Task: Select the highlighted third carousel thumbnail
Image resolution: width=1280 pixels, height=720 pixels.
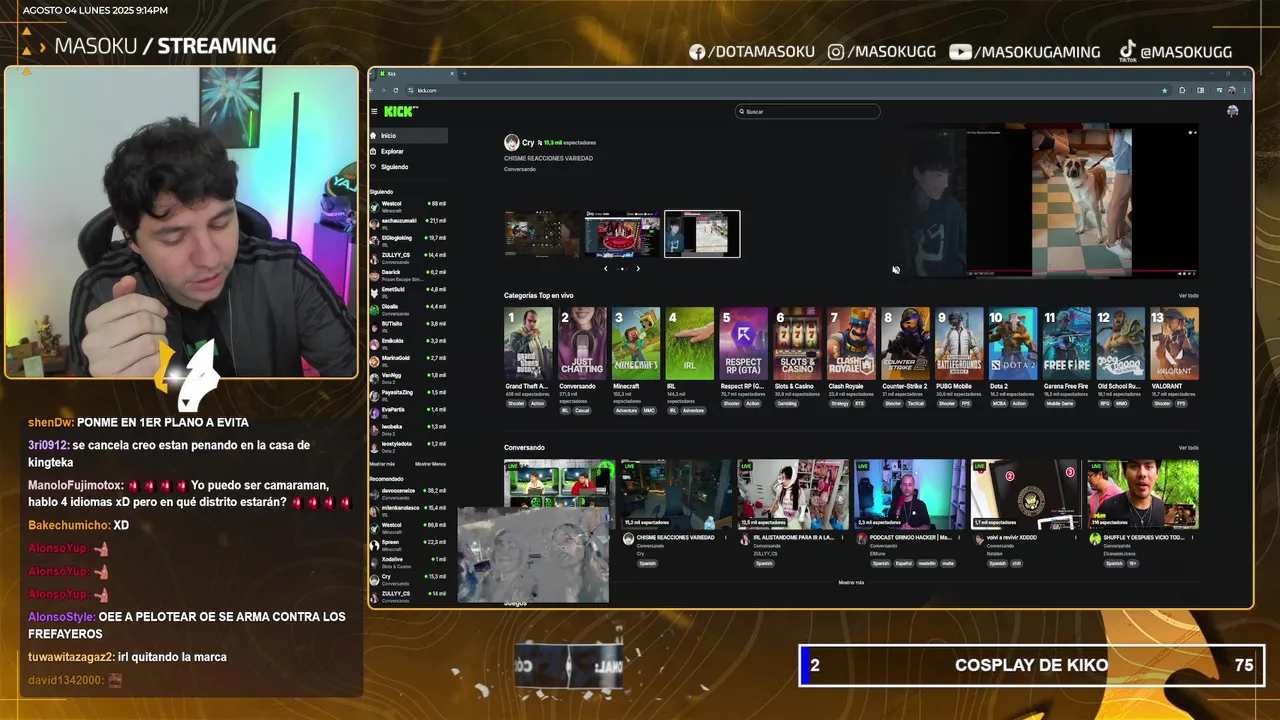Action: [x=702, y=233]
